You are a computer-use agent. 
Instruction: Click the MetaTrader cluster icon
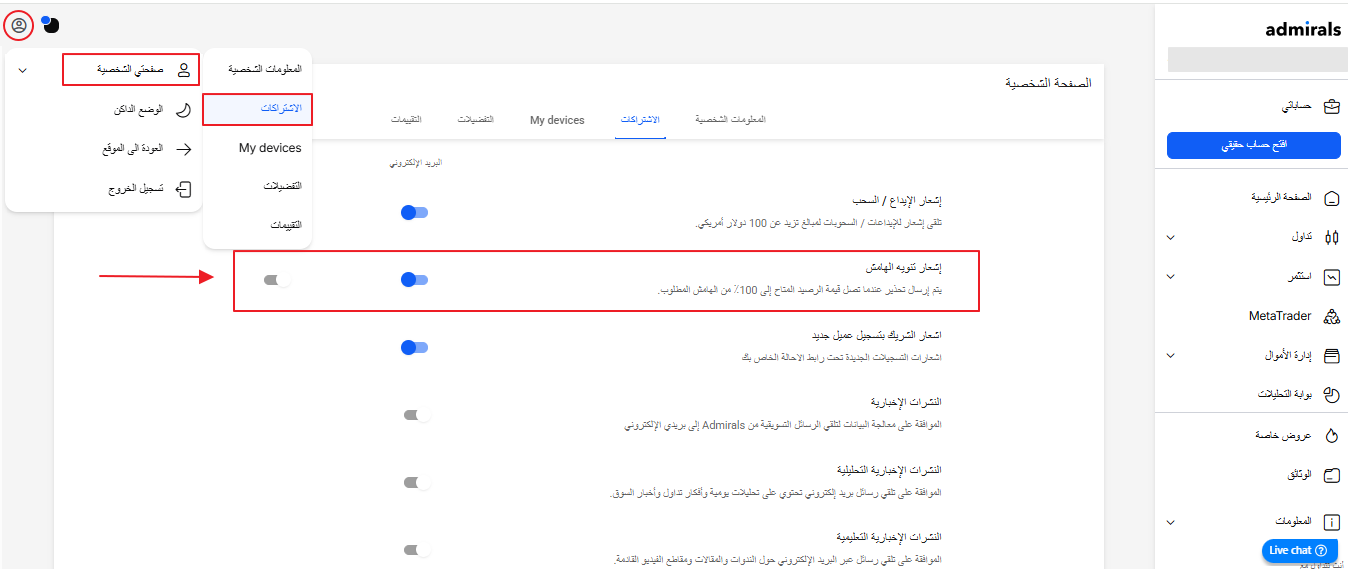(x=1331, y=316)
